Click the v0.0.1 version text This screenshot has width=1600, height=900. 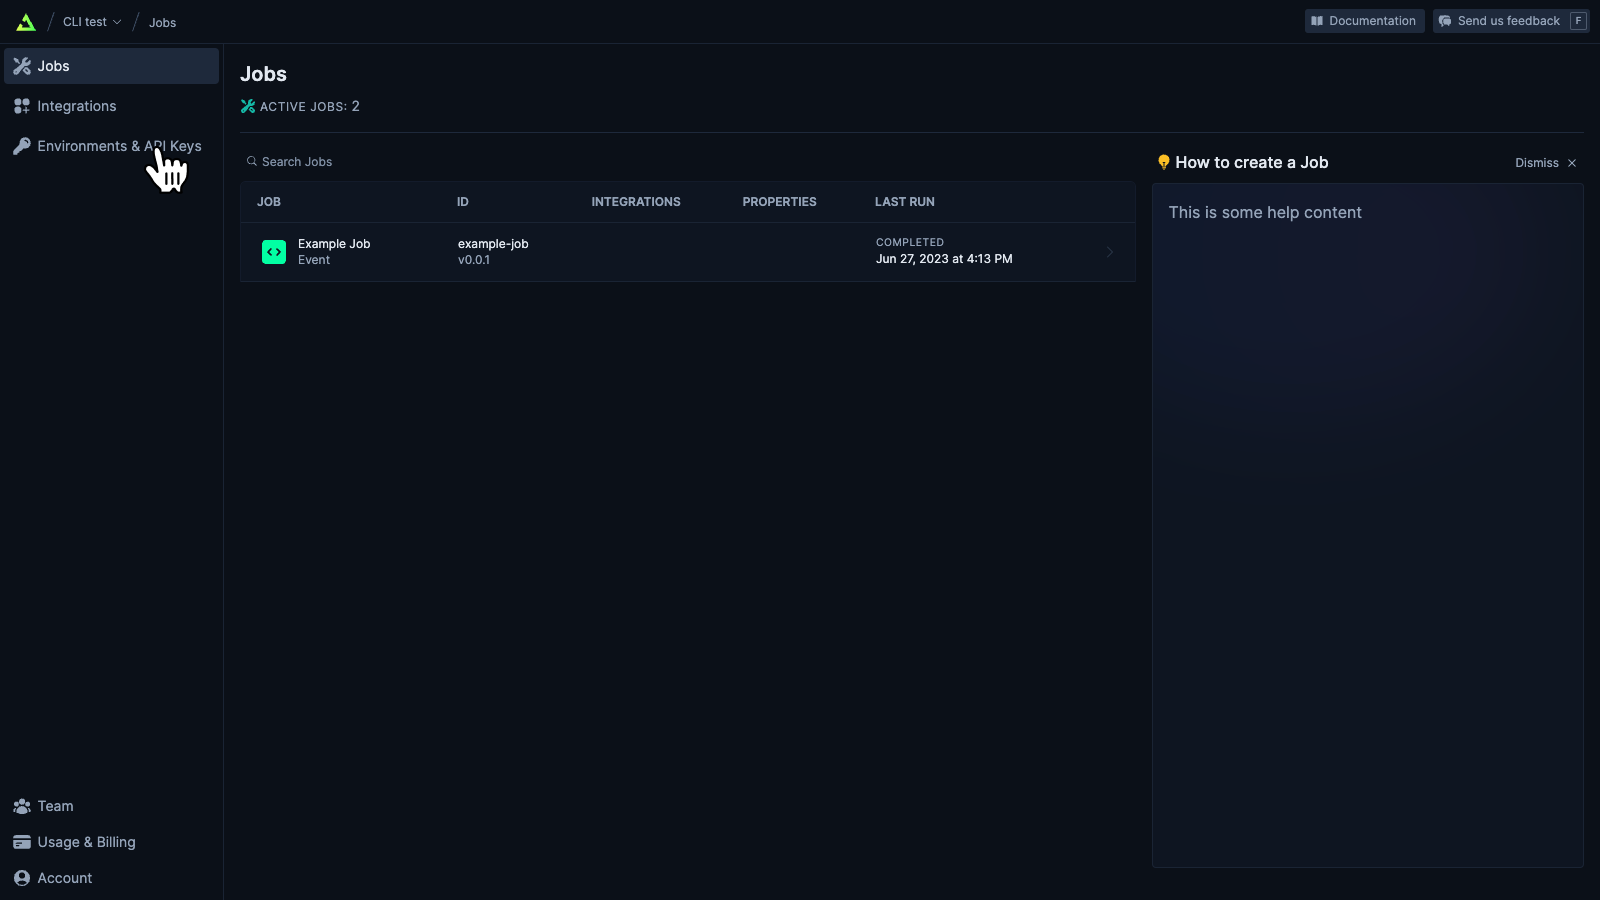coord(474,260)
